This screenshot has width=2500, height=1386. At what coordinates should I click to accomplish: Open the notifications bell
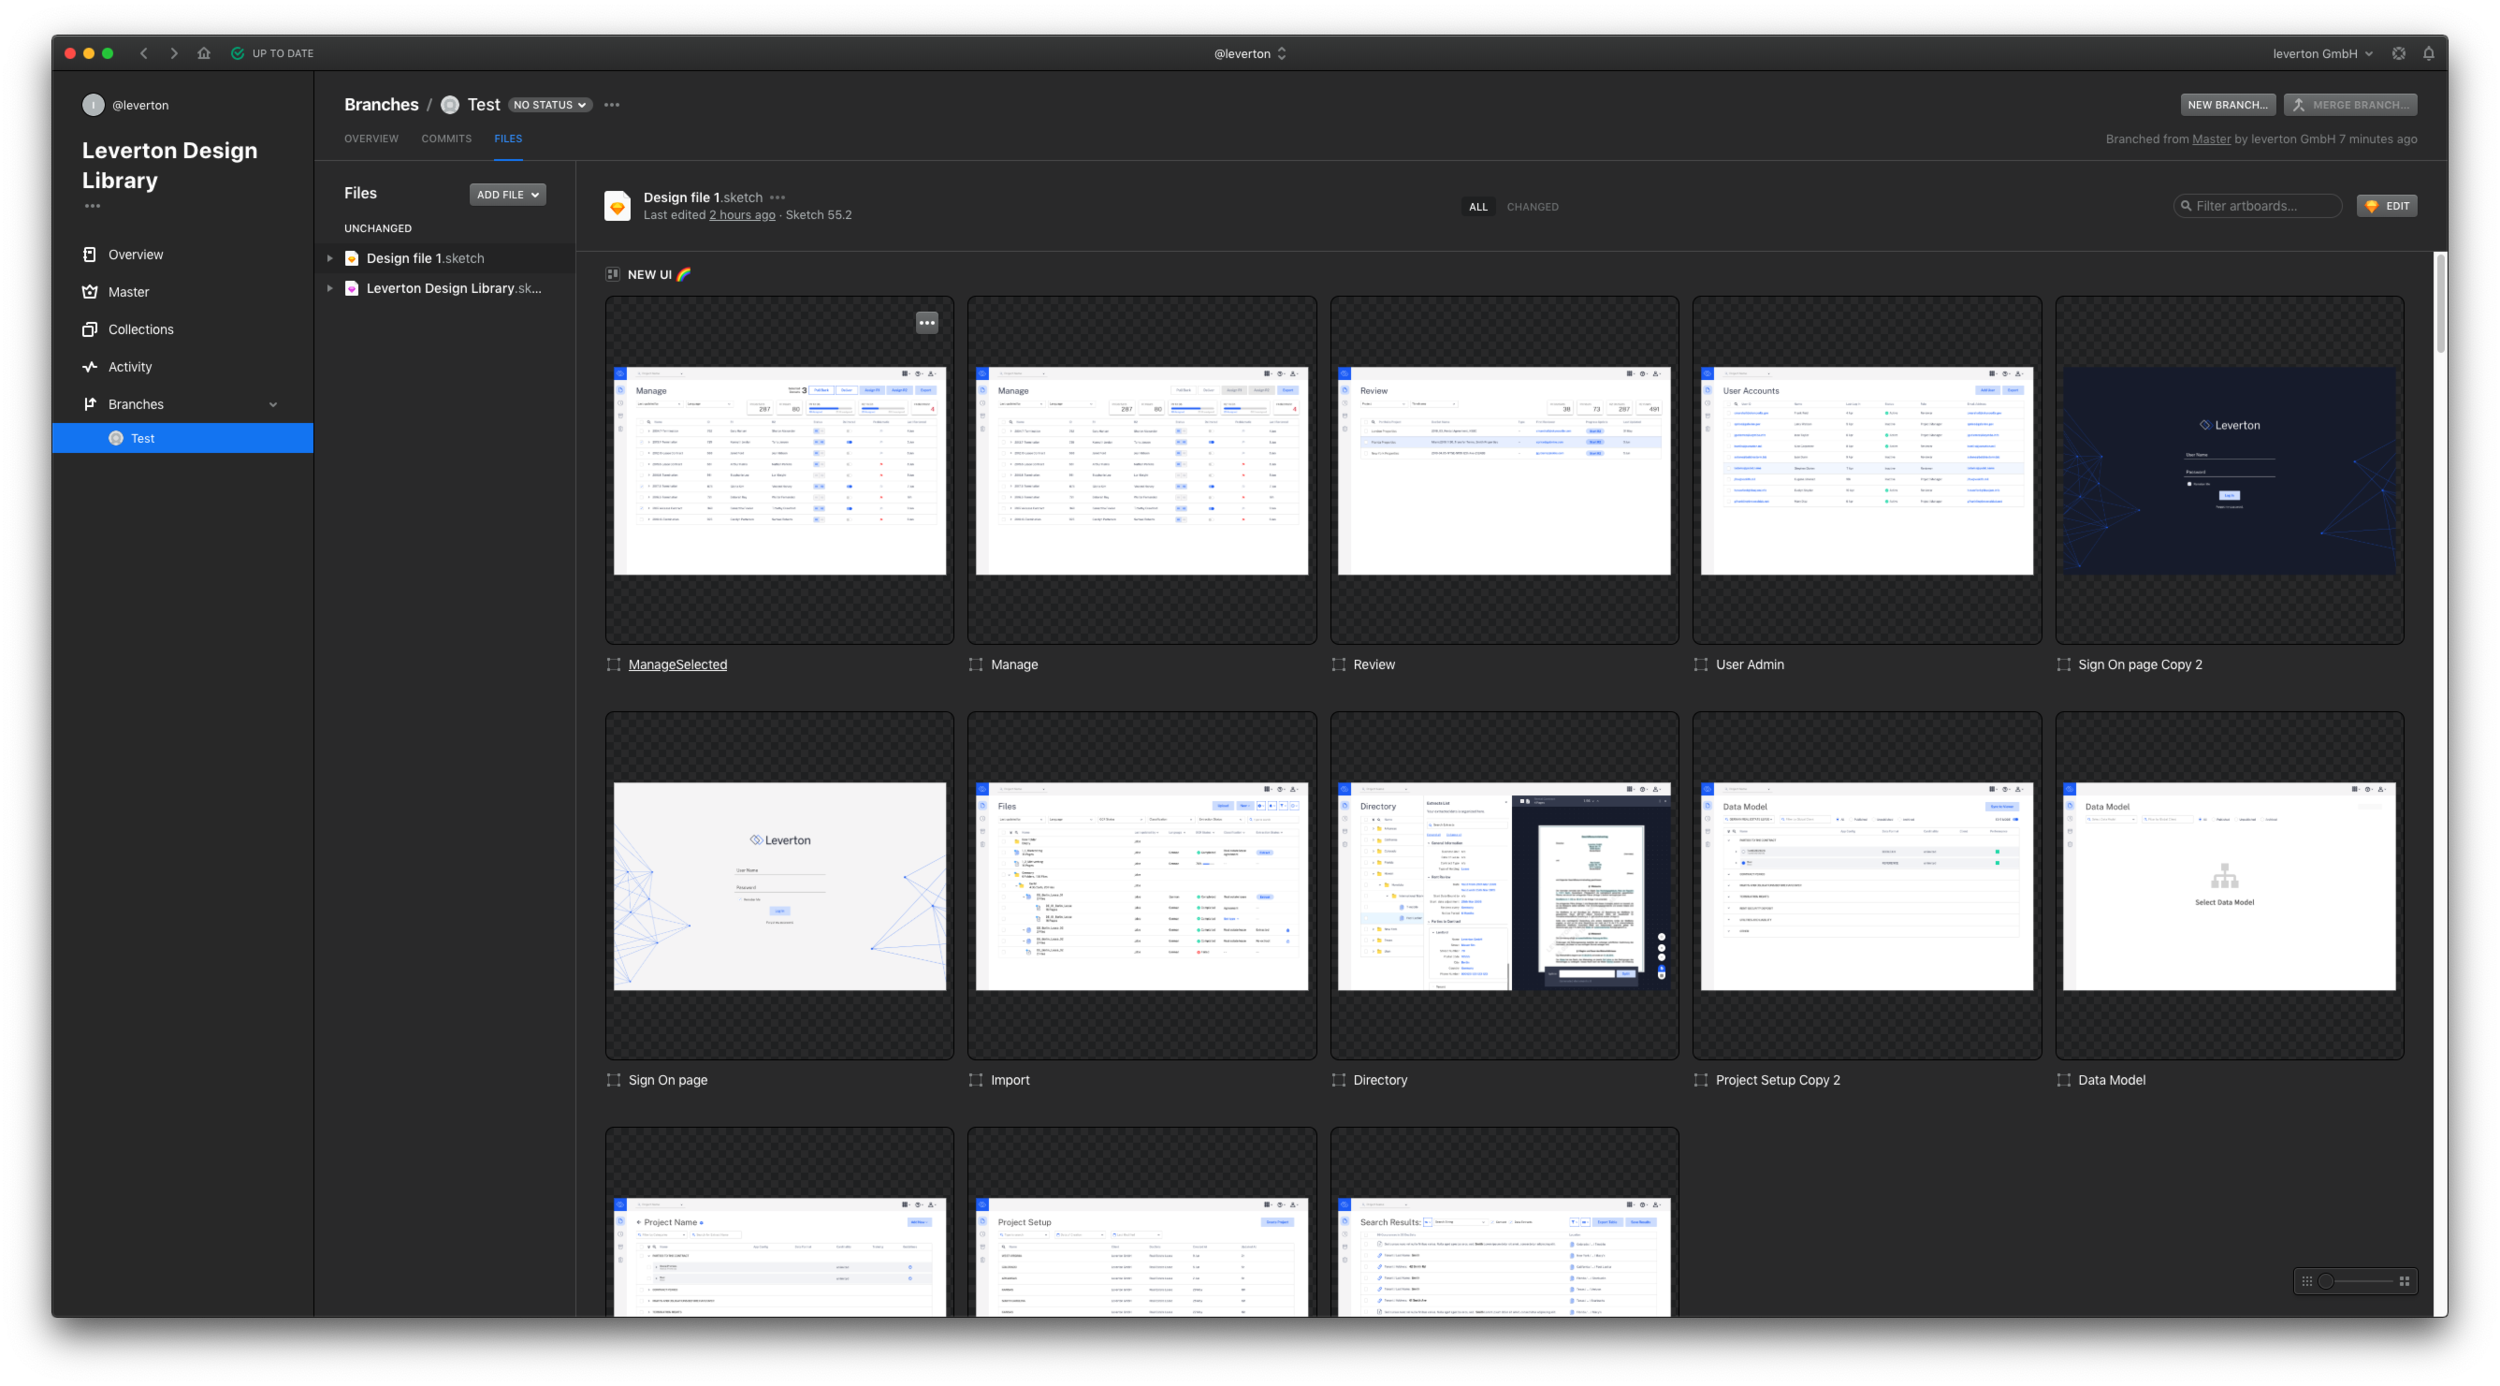[2428, 53]
